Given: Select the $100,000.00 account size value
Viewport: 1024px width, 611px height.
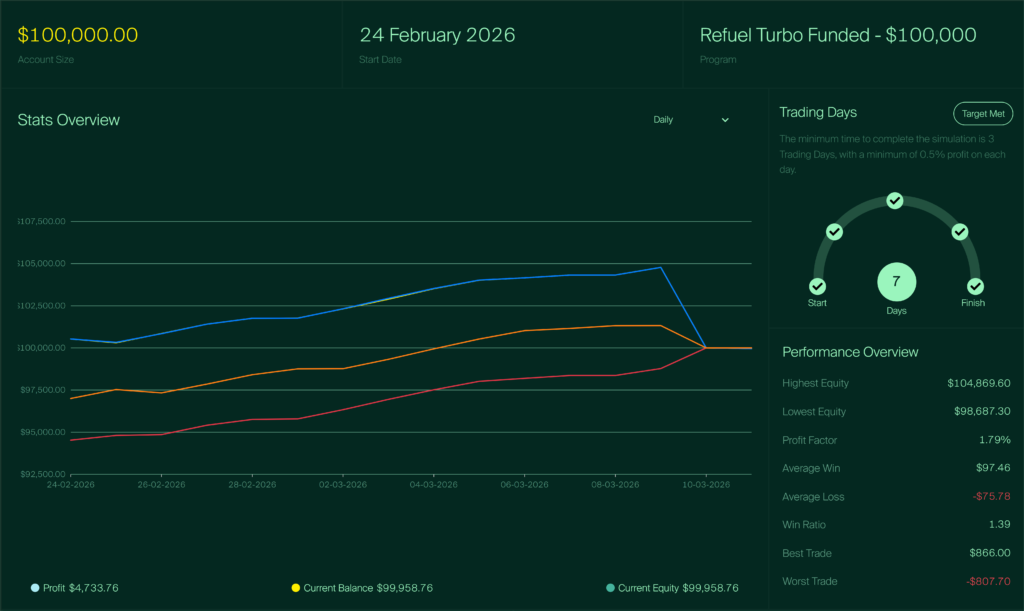Looking at the screenshot, I should [x=78, y=35].
